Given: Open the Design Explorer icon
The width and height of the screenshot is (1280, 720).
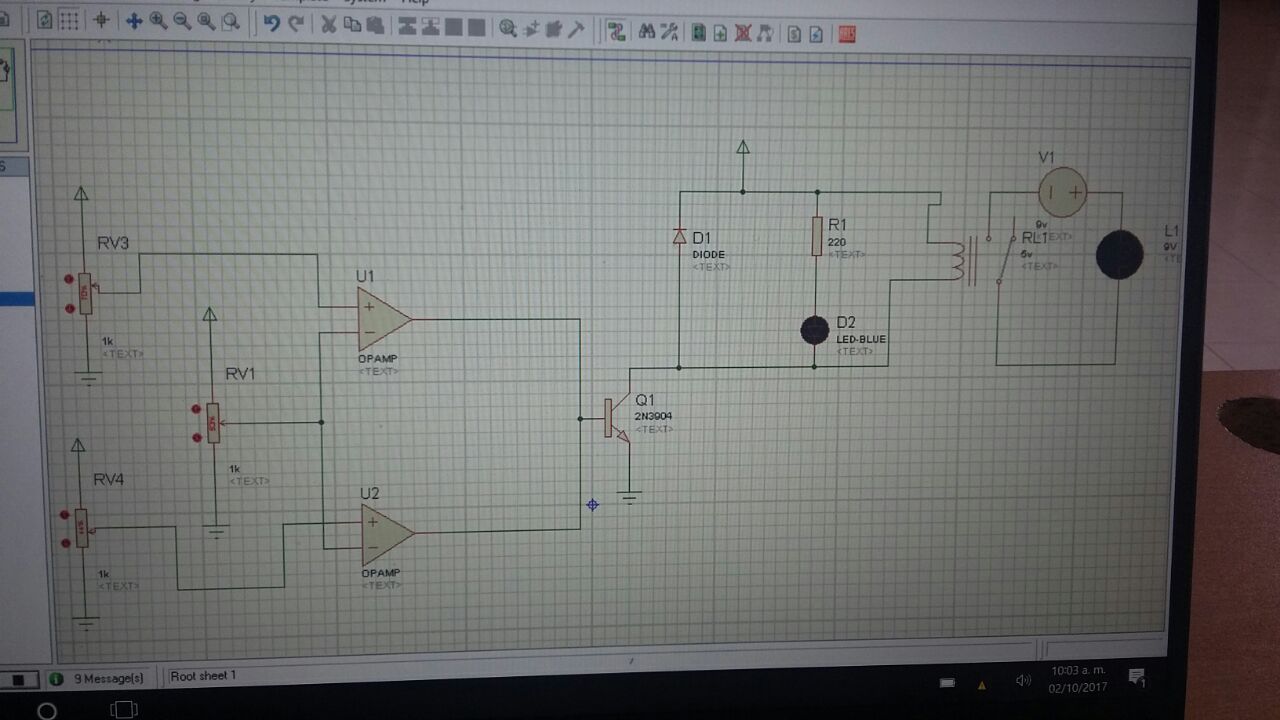Looking at the screenshot, I should 698,33.
